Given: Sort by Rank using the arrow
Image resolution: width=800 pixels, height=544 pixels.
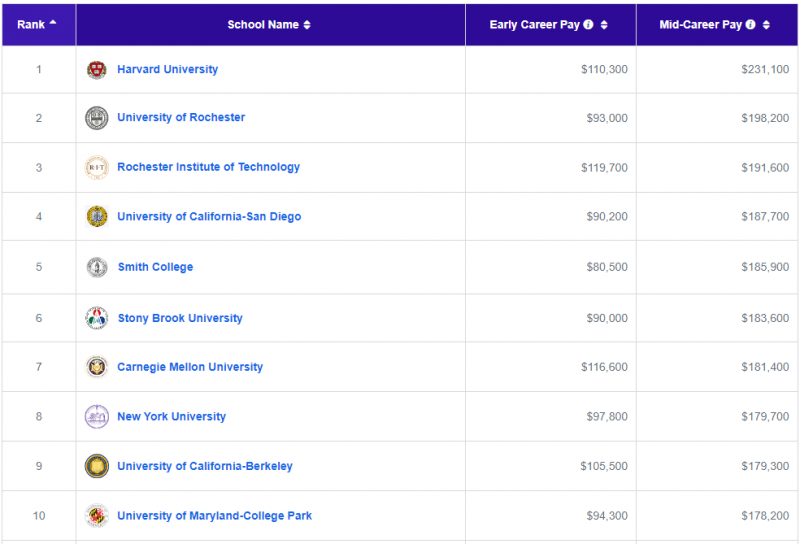Looking at the screenshot, I should click(x=53, y=22).
